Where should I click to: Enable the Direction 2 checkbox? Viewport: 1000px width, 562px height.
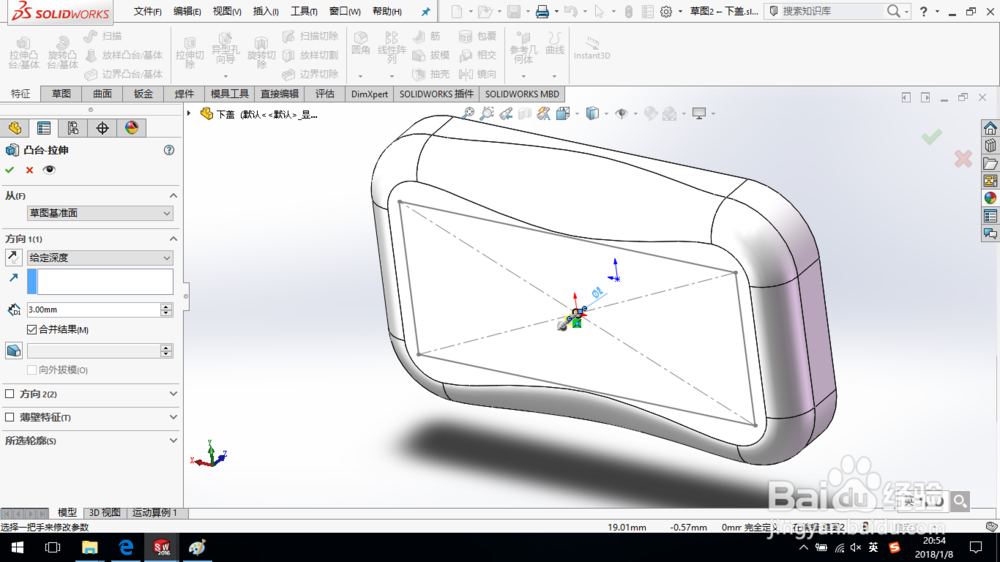point(10,394)
